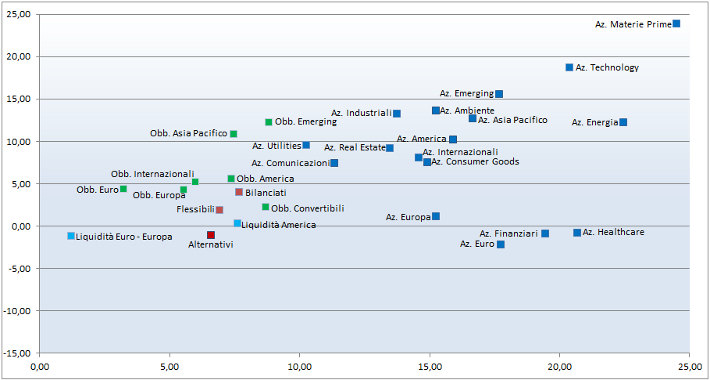The width and height of the screenshot is (710, 380).
Task: Click the Az. Healthcare data point
Action: [x=577, y=232]
